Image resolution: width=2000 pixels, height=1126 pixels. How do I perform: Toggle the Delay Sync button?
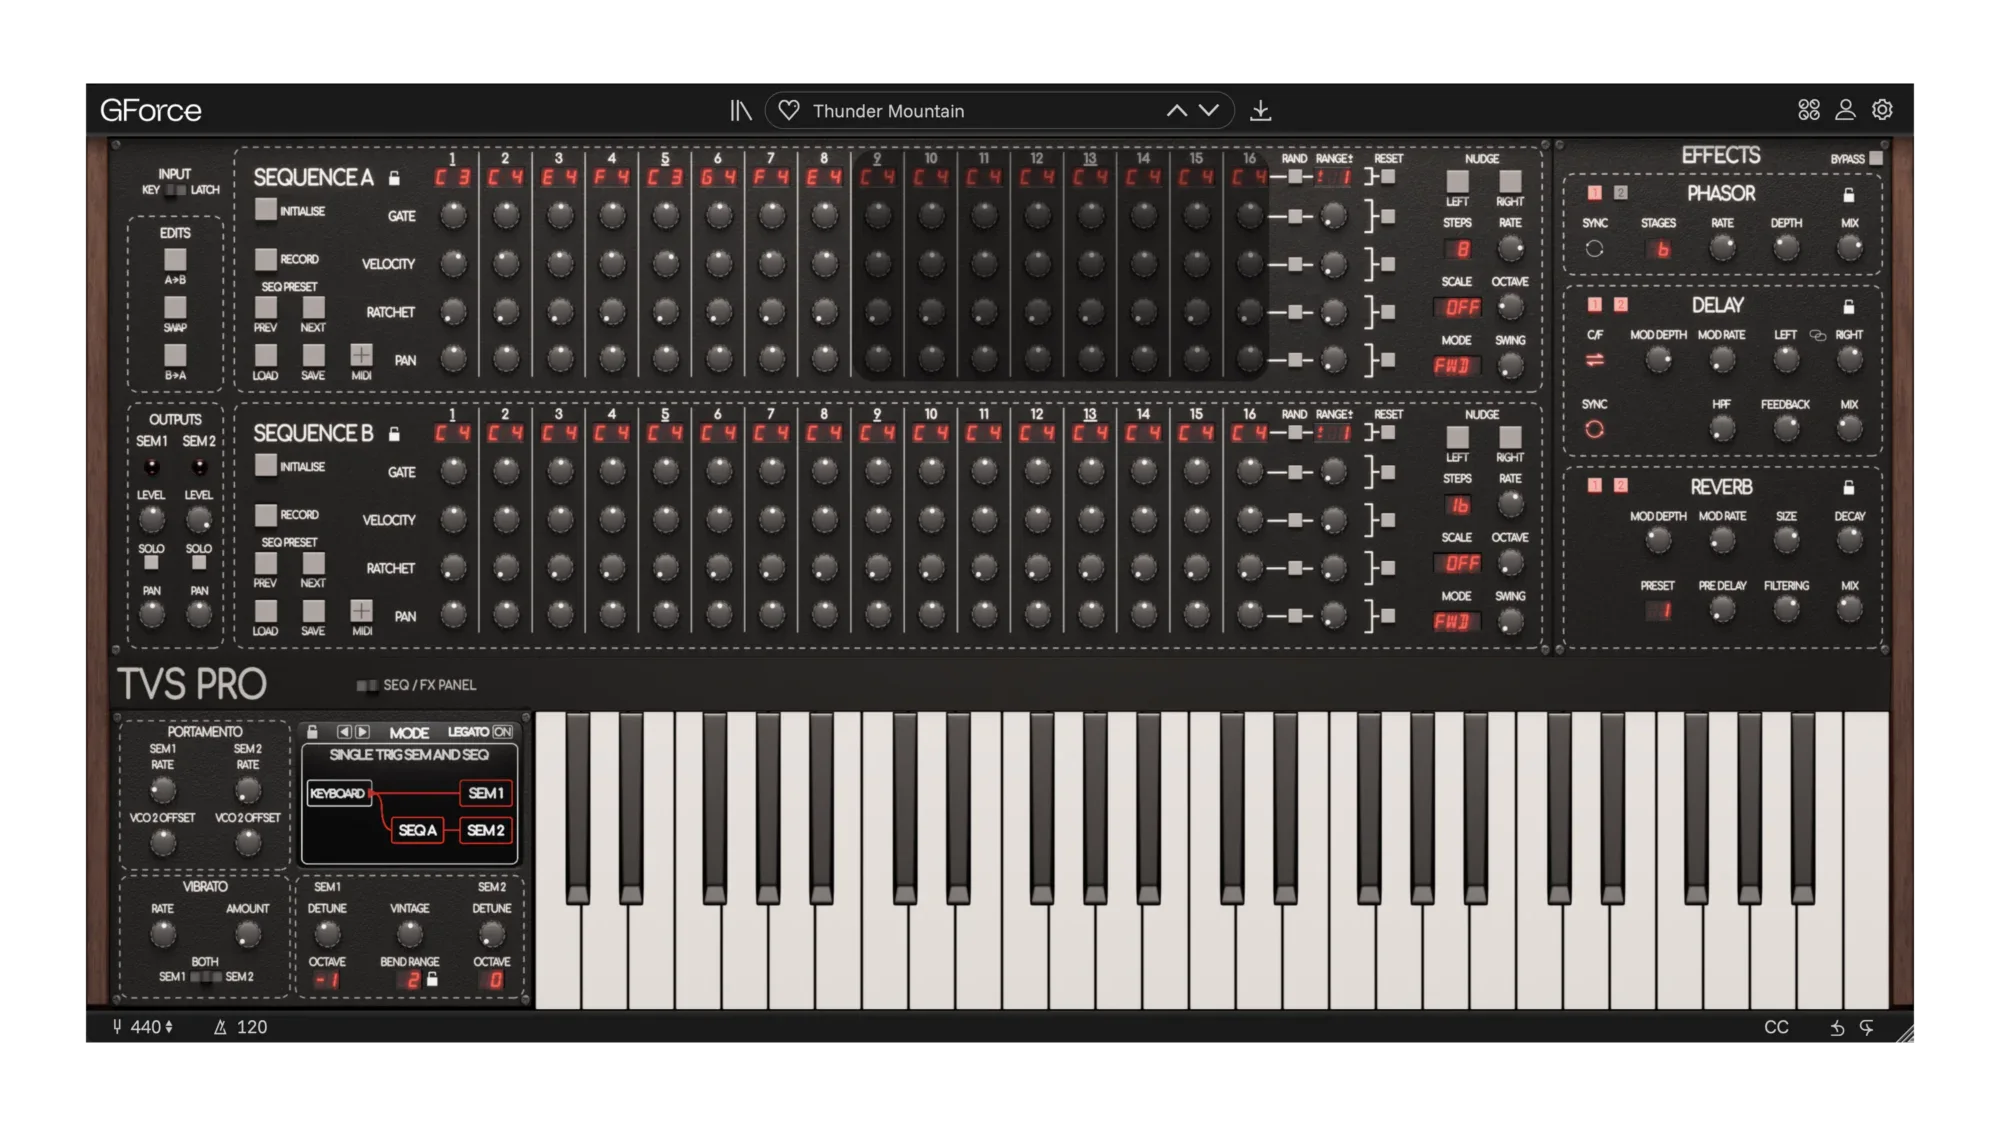pyautogui.click(x=1595, y=430)
